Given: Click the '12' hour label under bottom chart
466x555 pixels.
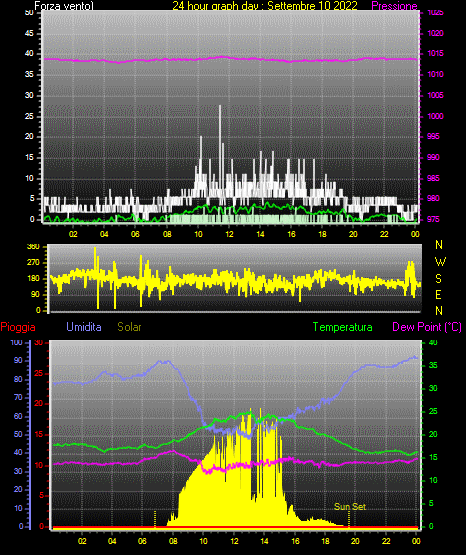Looking at the screenshot, I should pyautogui.click(x=234, y=541).
